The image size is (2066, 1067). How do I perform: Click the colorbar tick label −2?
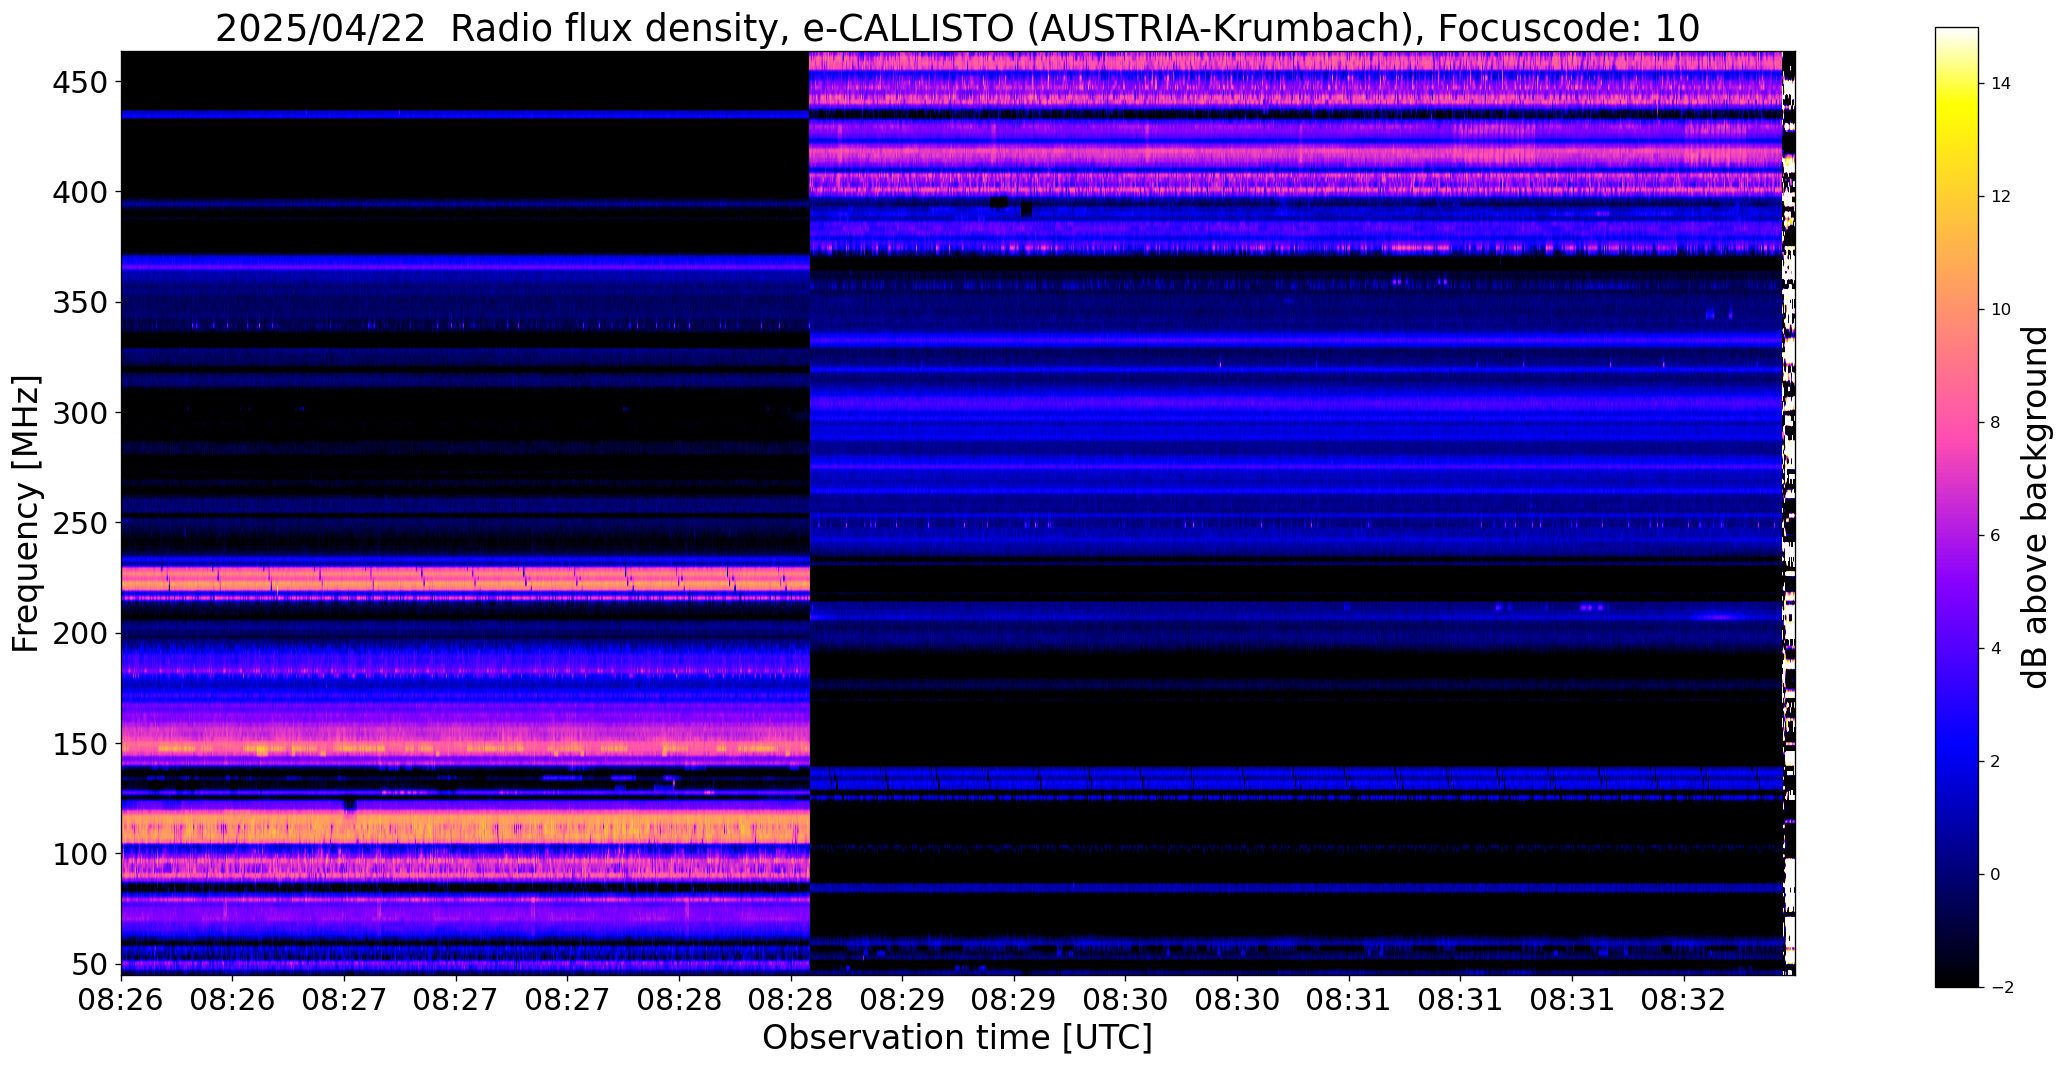[x=2001, y=987]
